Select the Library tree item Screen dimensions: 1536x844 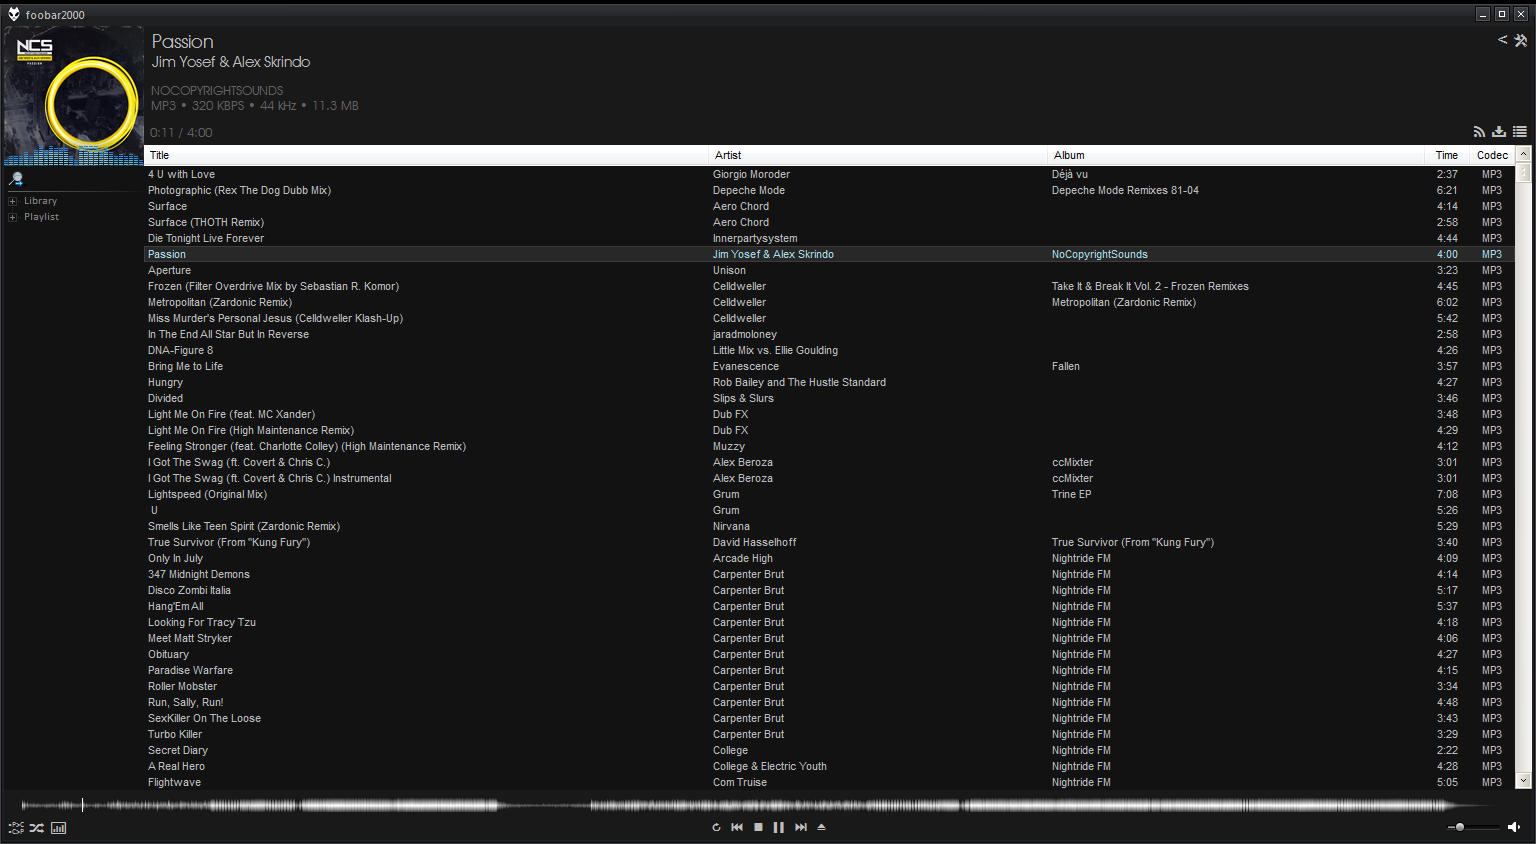(x=41, y=201)
